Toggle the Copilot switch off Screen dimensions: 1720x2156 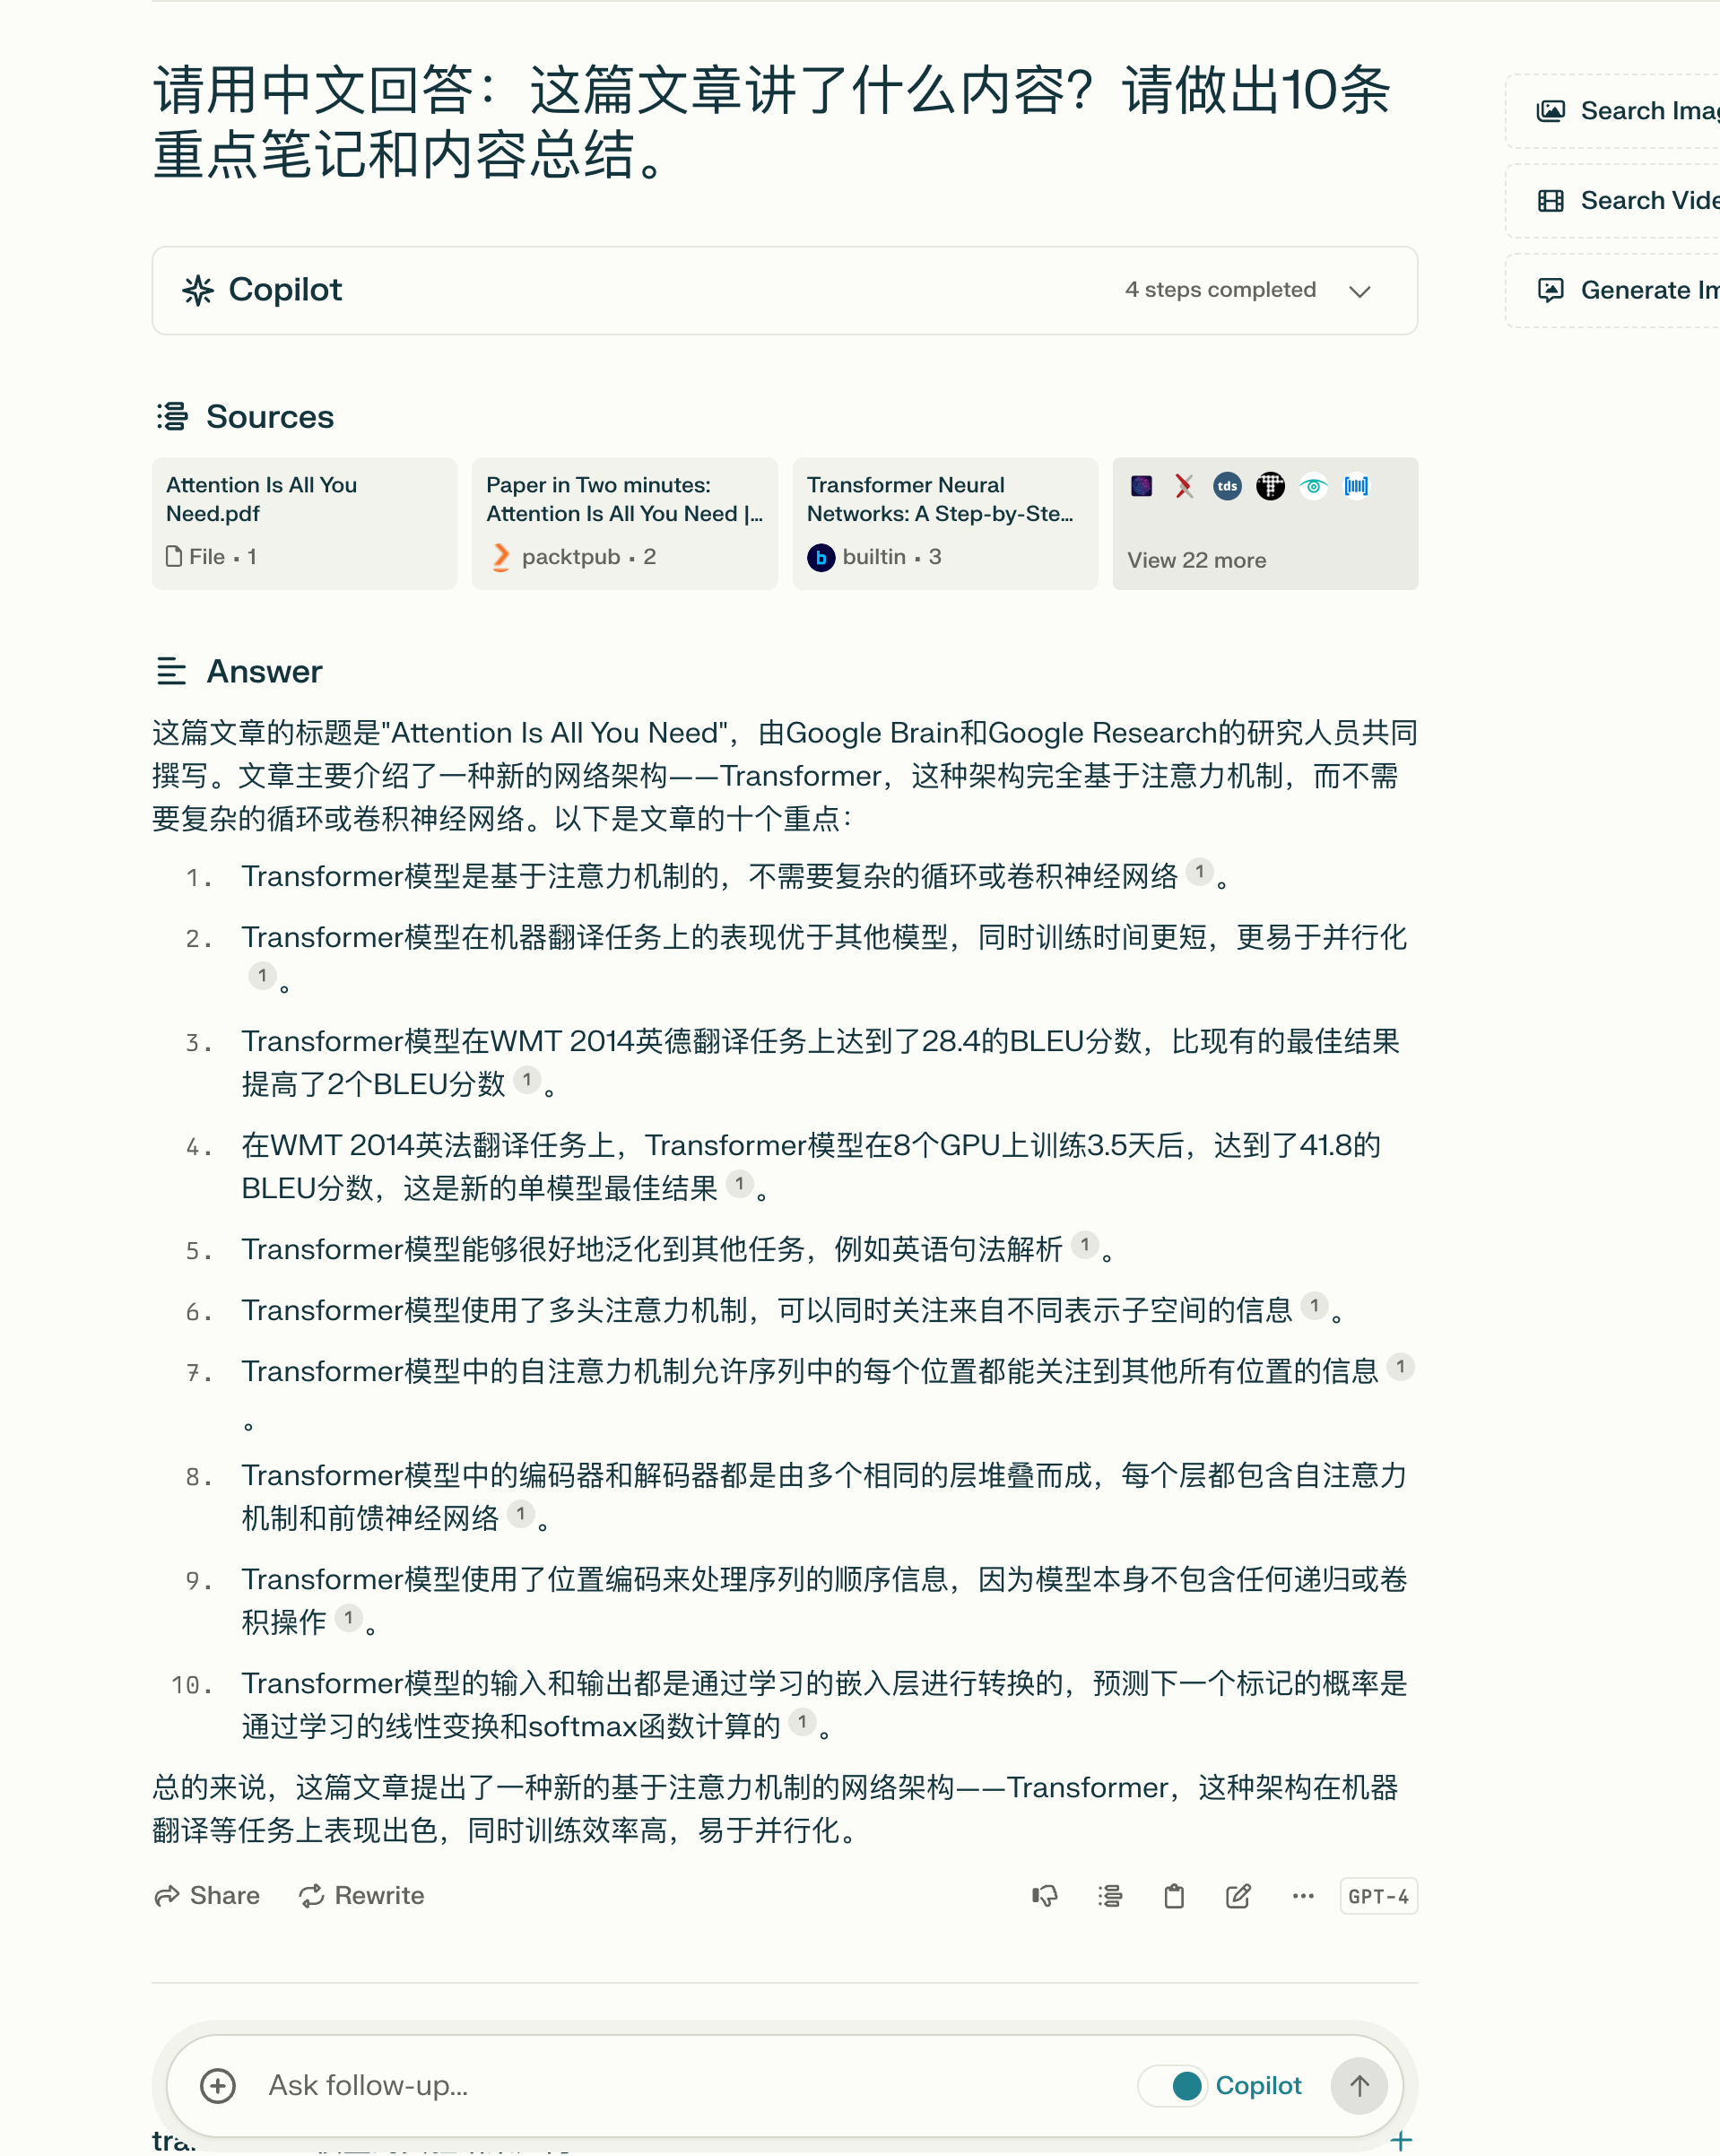pos(1173,2086)
